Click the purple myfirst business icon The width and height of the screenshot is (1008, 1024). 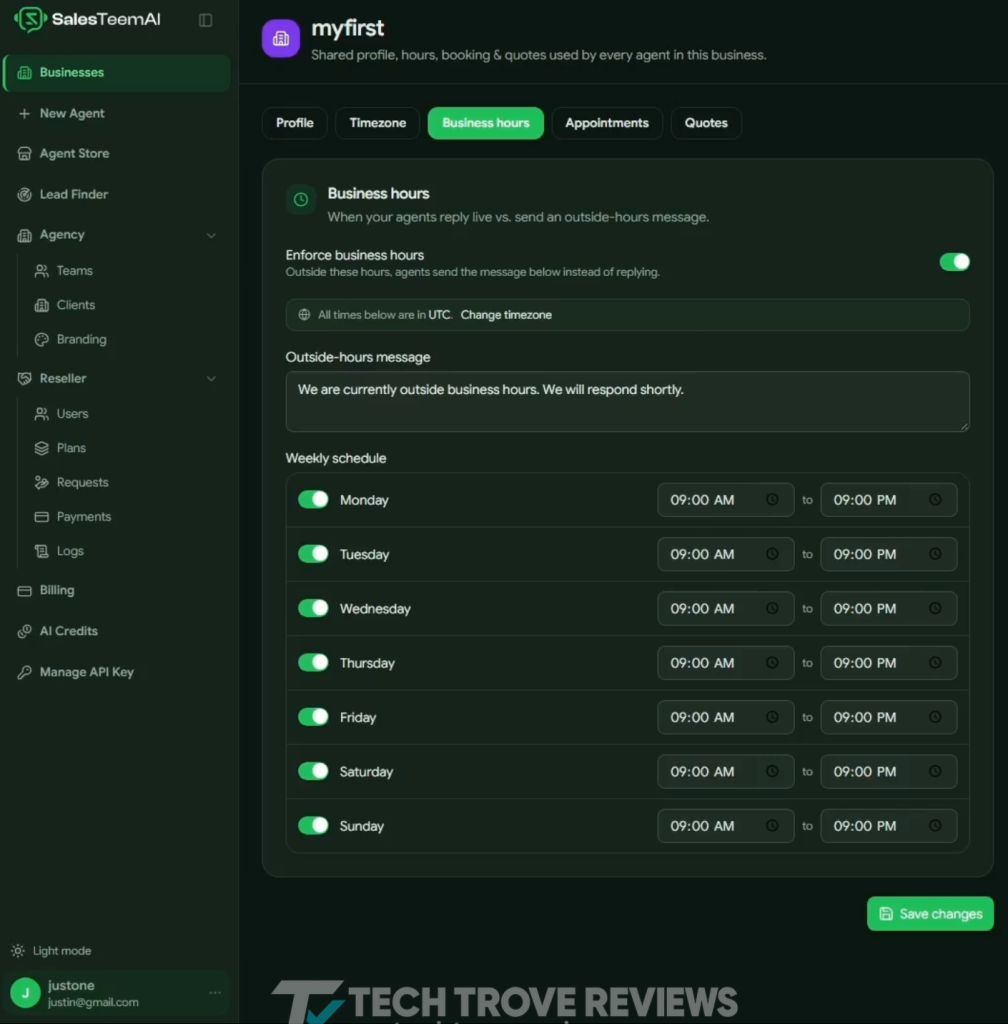point(281,39)
